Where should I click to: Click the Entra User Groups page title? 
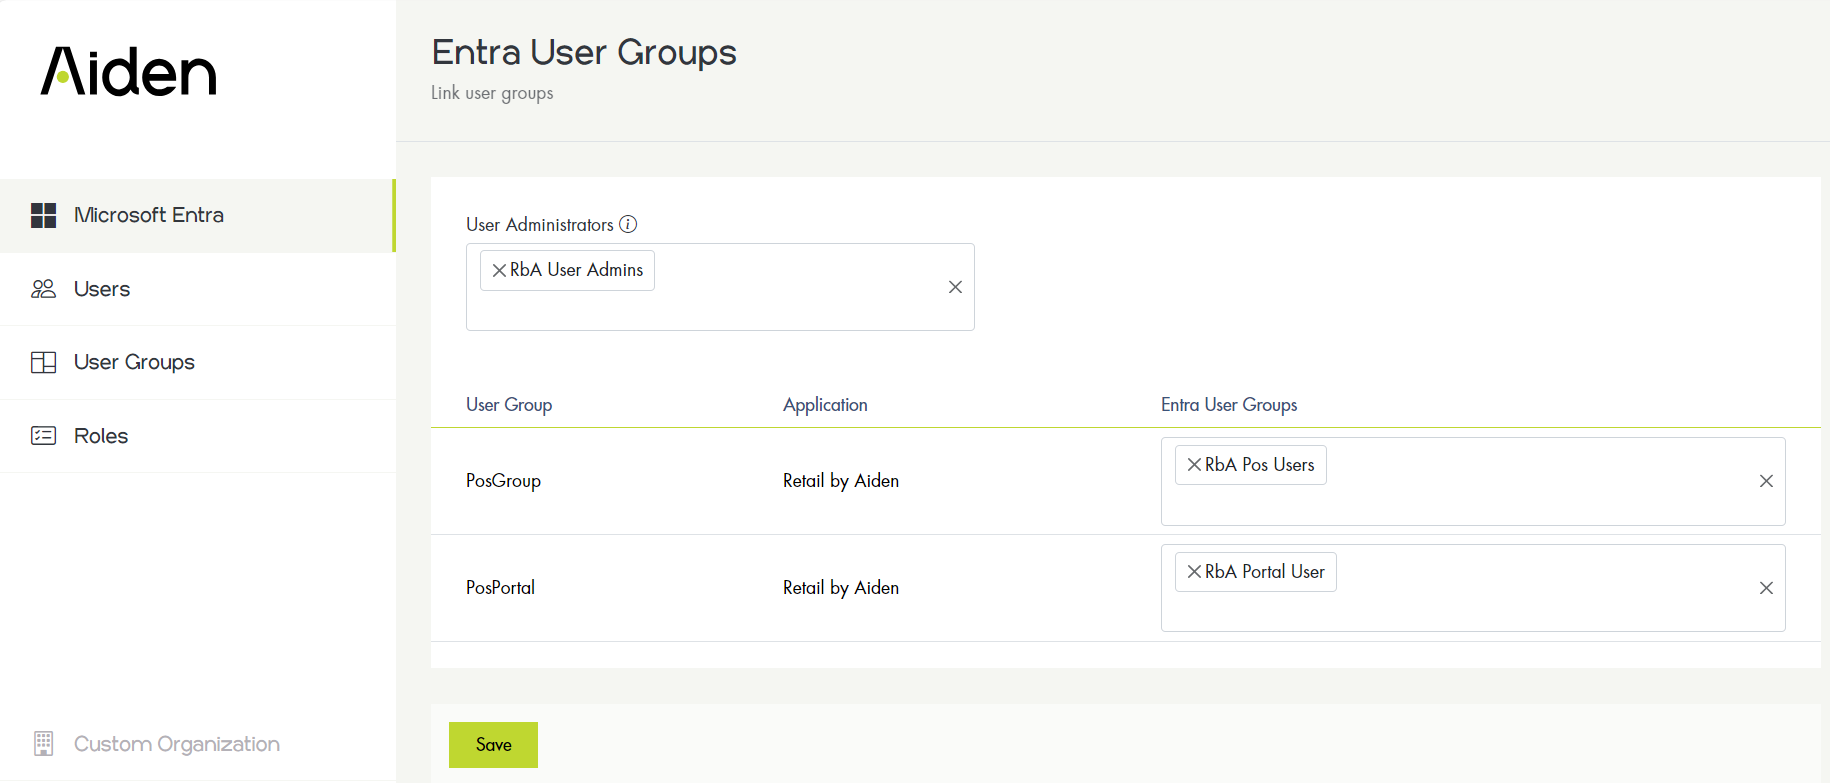pyautogui.click(x=584, y=52)
